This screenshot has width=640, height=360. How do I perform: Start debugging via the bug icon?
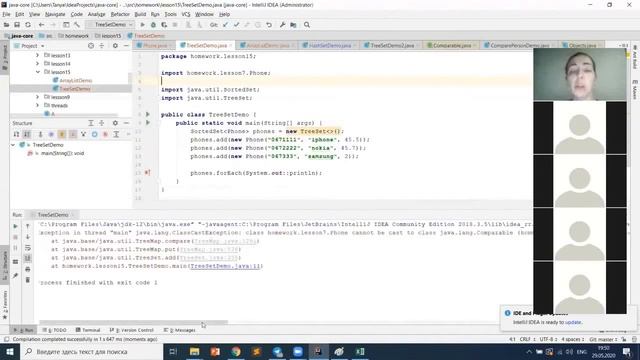coord(153,25)
